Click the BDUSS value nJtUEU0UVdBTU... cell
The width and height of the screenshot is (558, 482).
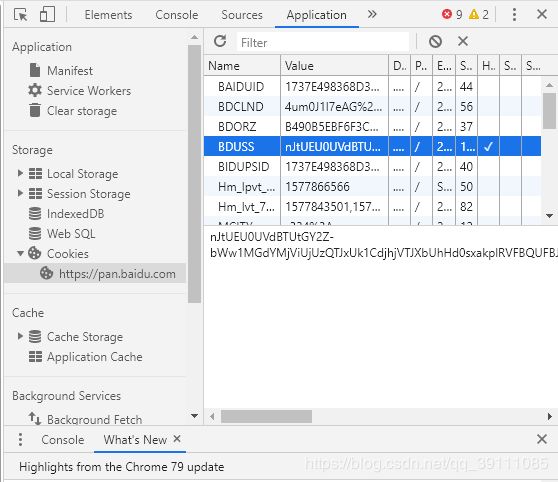coord(335,146)
